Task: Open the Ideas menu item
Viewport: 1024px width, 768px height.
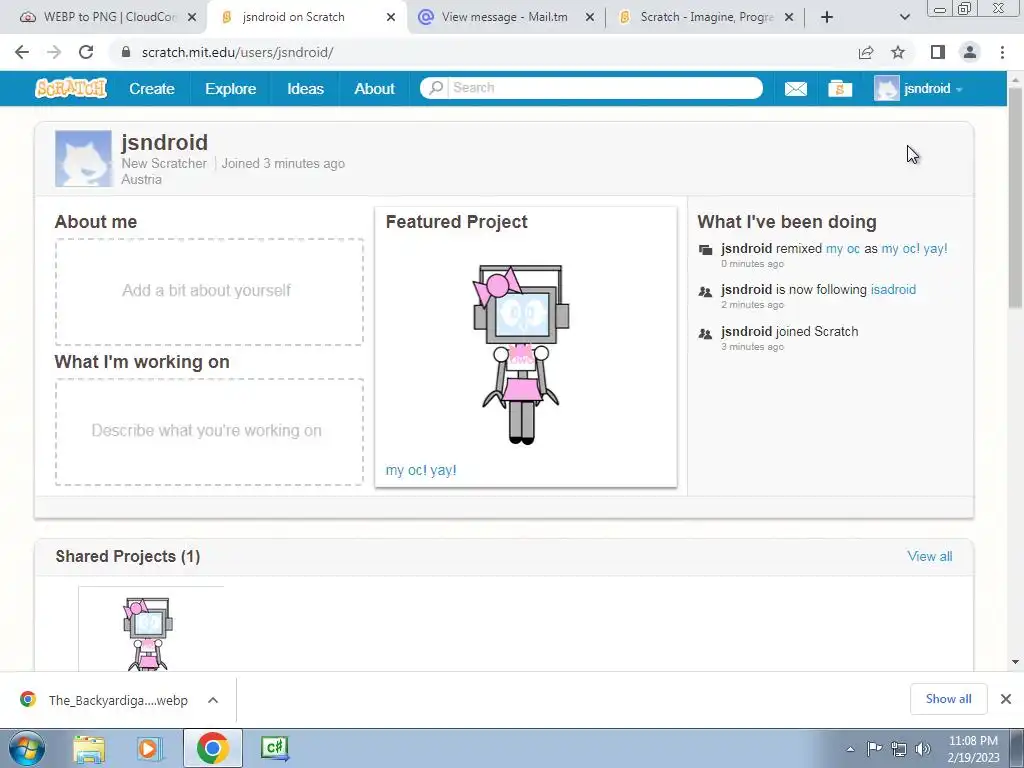Action: (x=306, y=89)
